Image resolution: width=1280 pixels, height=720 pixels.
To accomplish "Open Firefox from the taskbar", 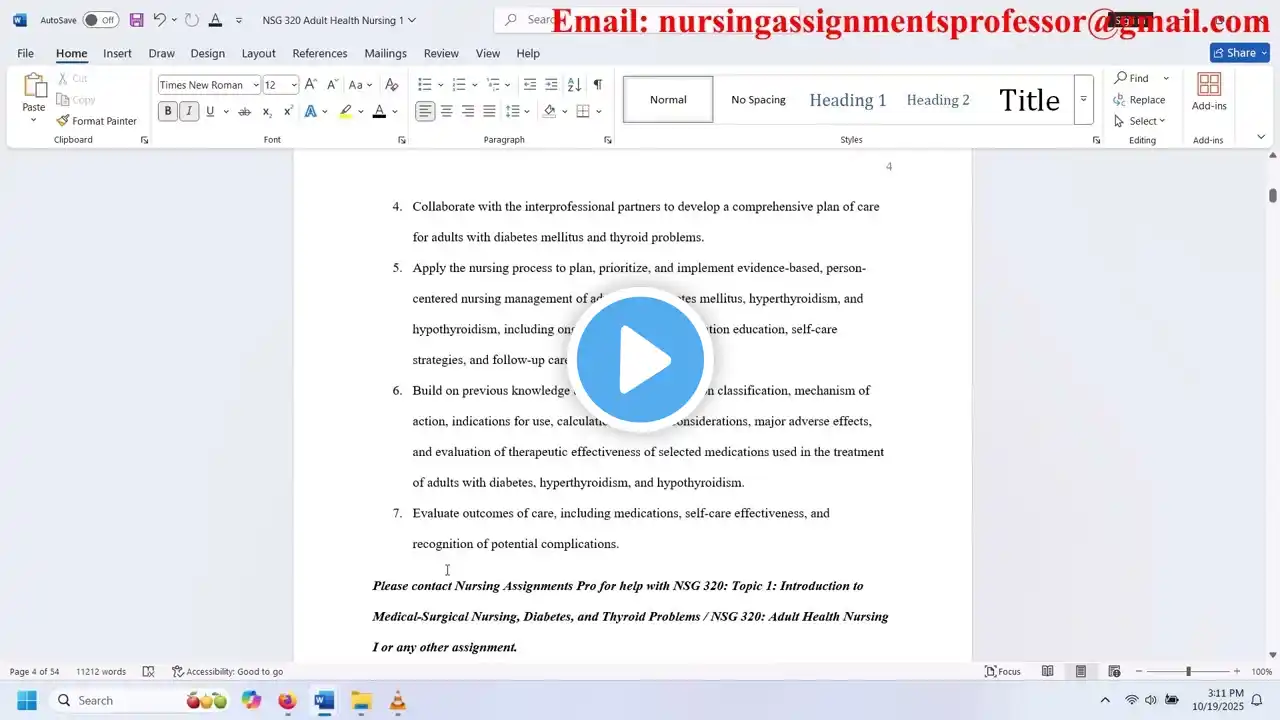I will click(287, 700).
